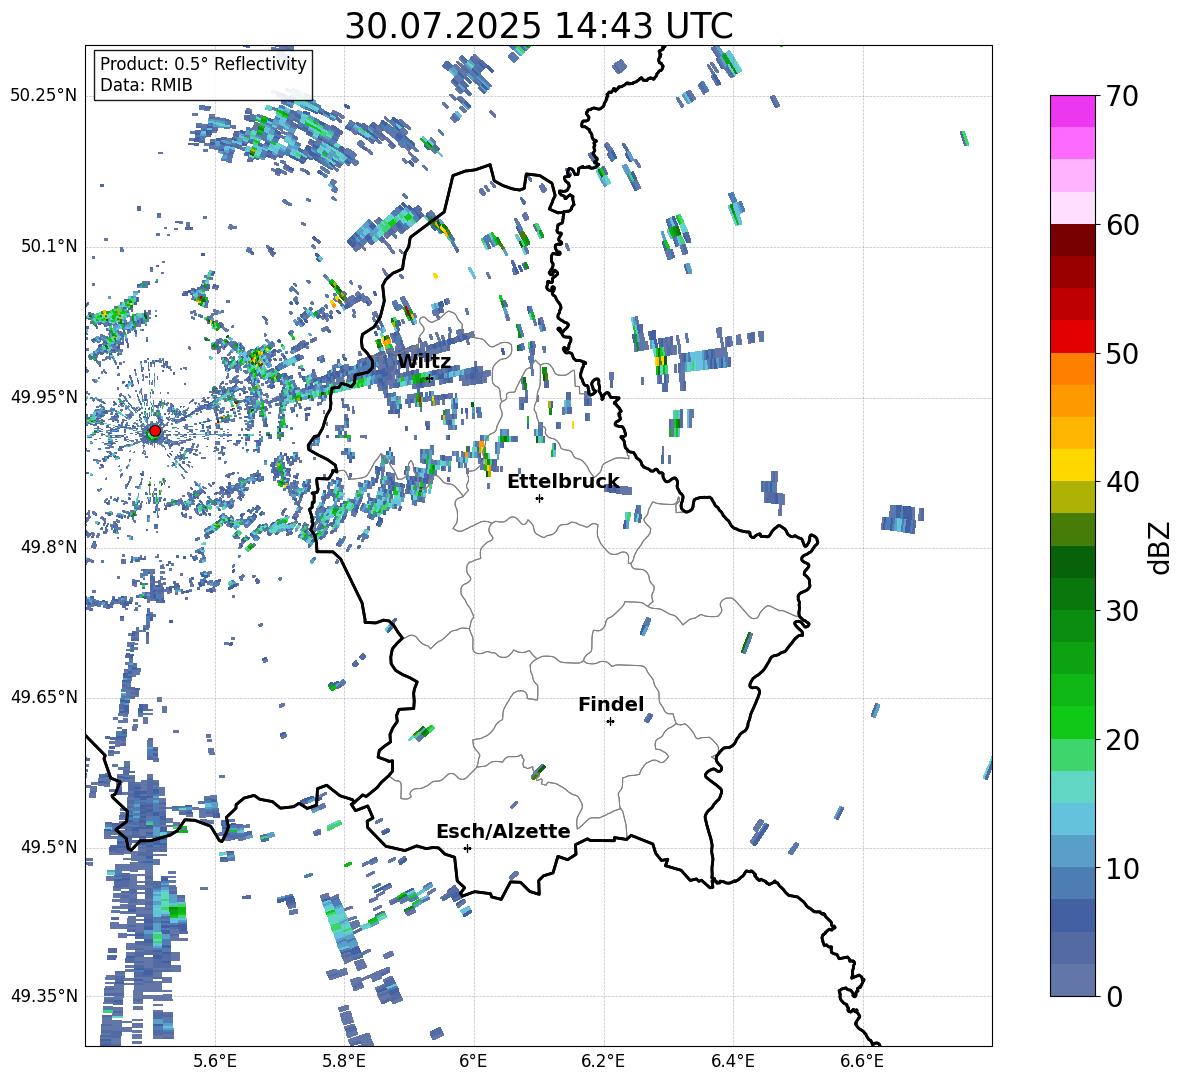Click the dark red colorbar swatch below 60

(x=1072, y=240)
